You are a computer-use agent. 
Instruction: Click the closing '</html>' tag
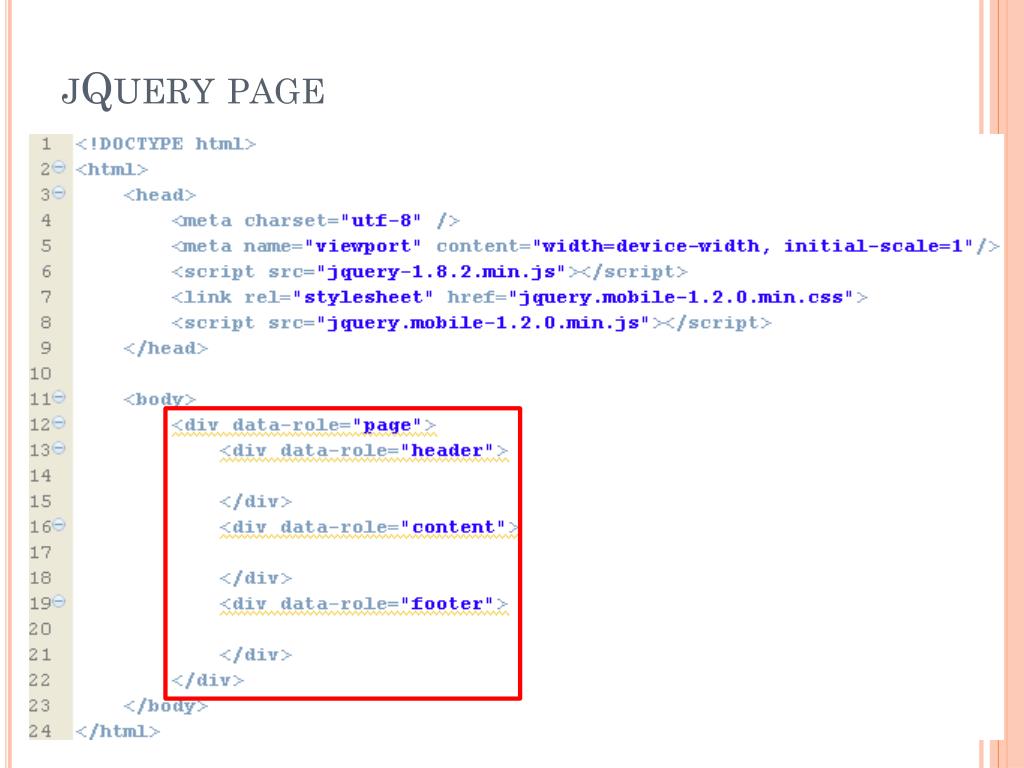coord(118,731)
